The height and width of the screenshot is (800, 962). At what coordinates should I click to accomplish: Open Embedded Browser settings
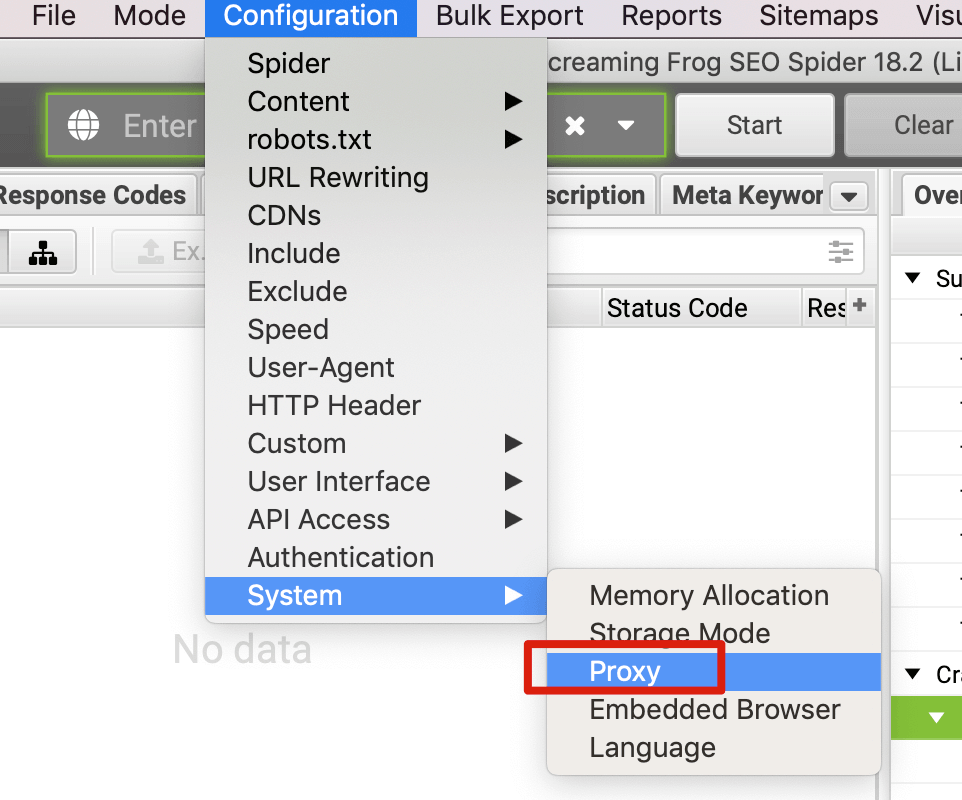(x=714, y=709)
